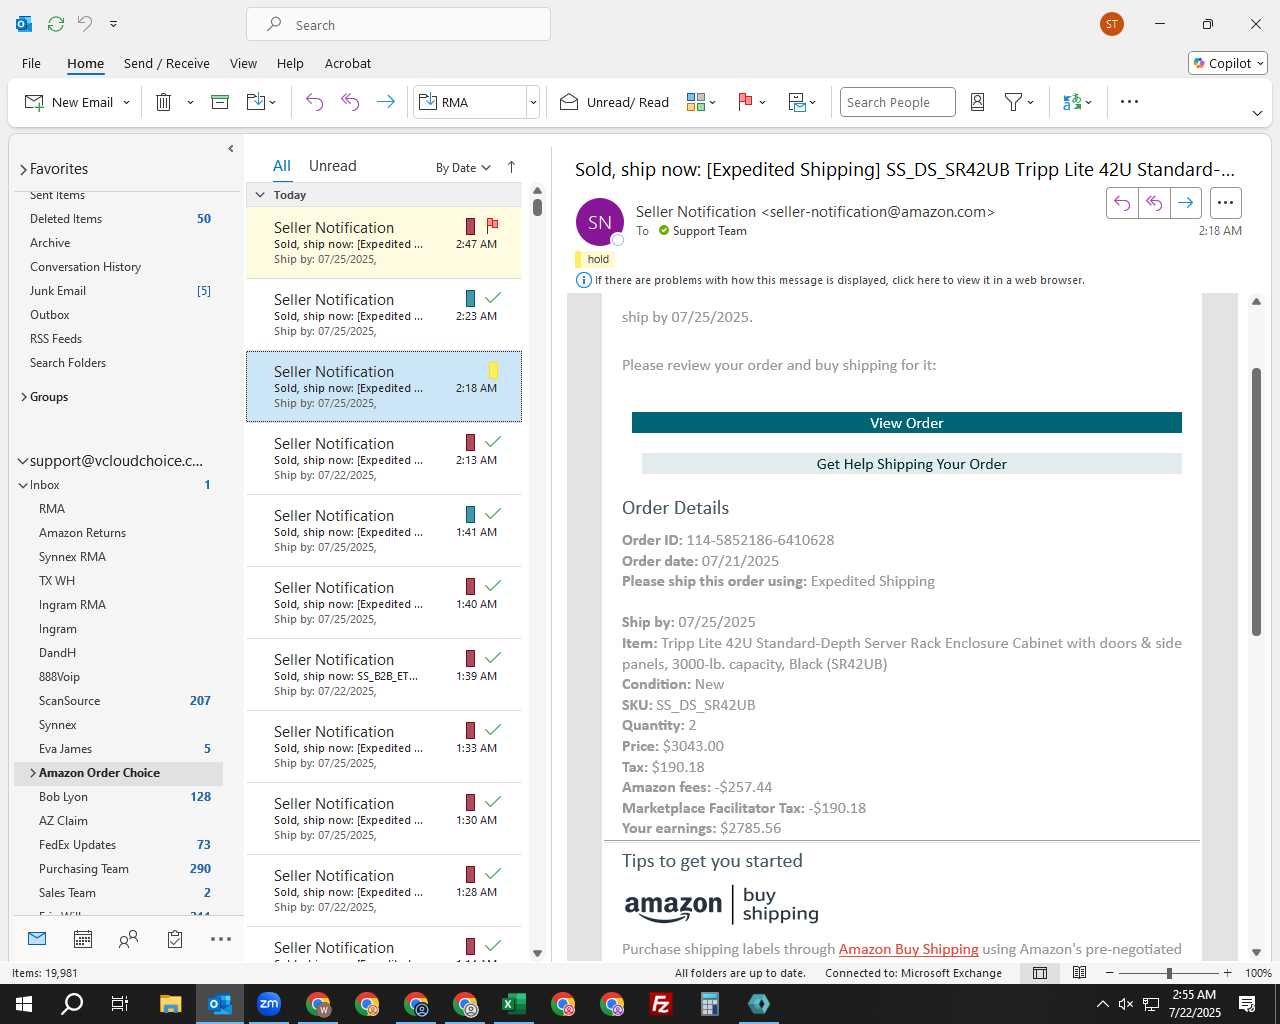This screenshot has height=1024, width=1280.
Task: Toggle the checkmark on the 1:40 AM message
Action: pos(493,586)
